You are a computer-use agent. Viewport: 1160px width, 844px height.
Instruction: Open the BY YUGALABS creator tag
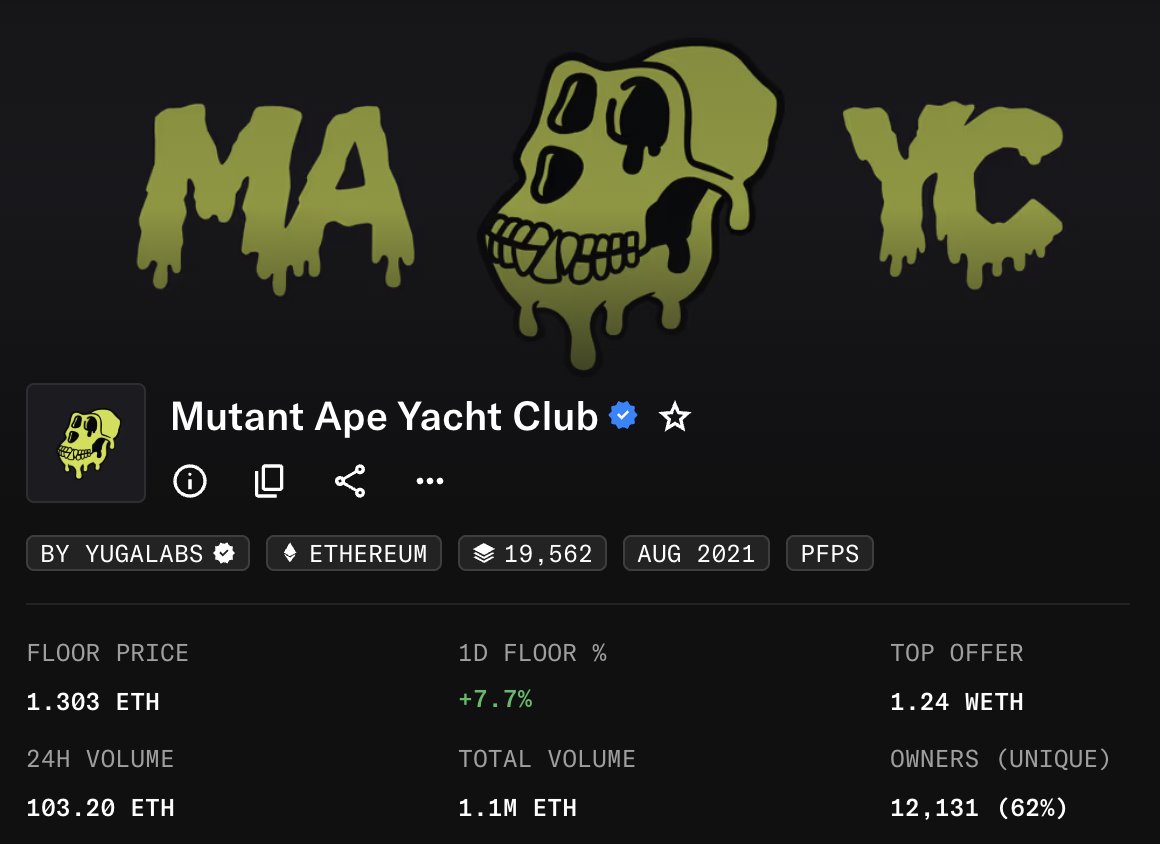(x=137, y=553)
